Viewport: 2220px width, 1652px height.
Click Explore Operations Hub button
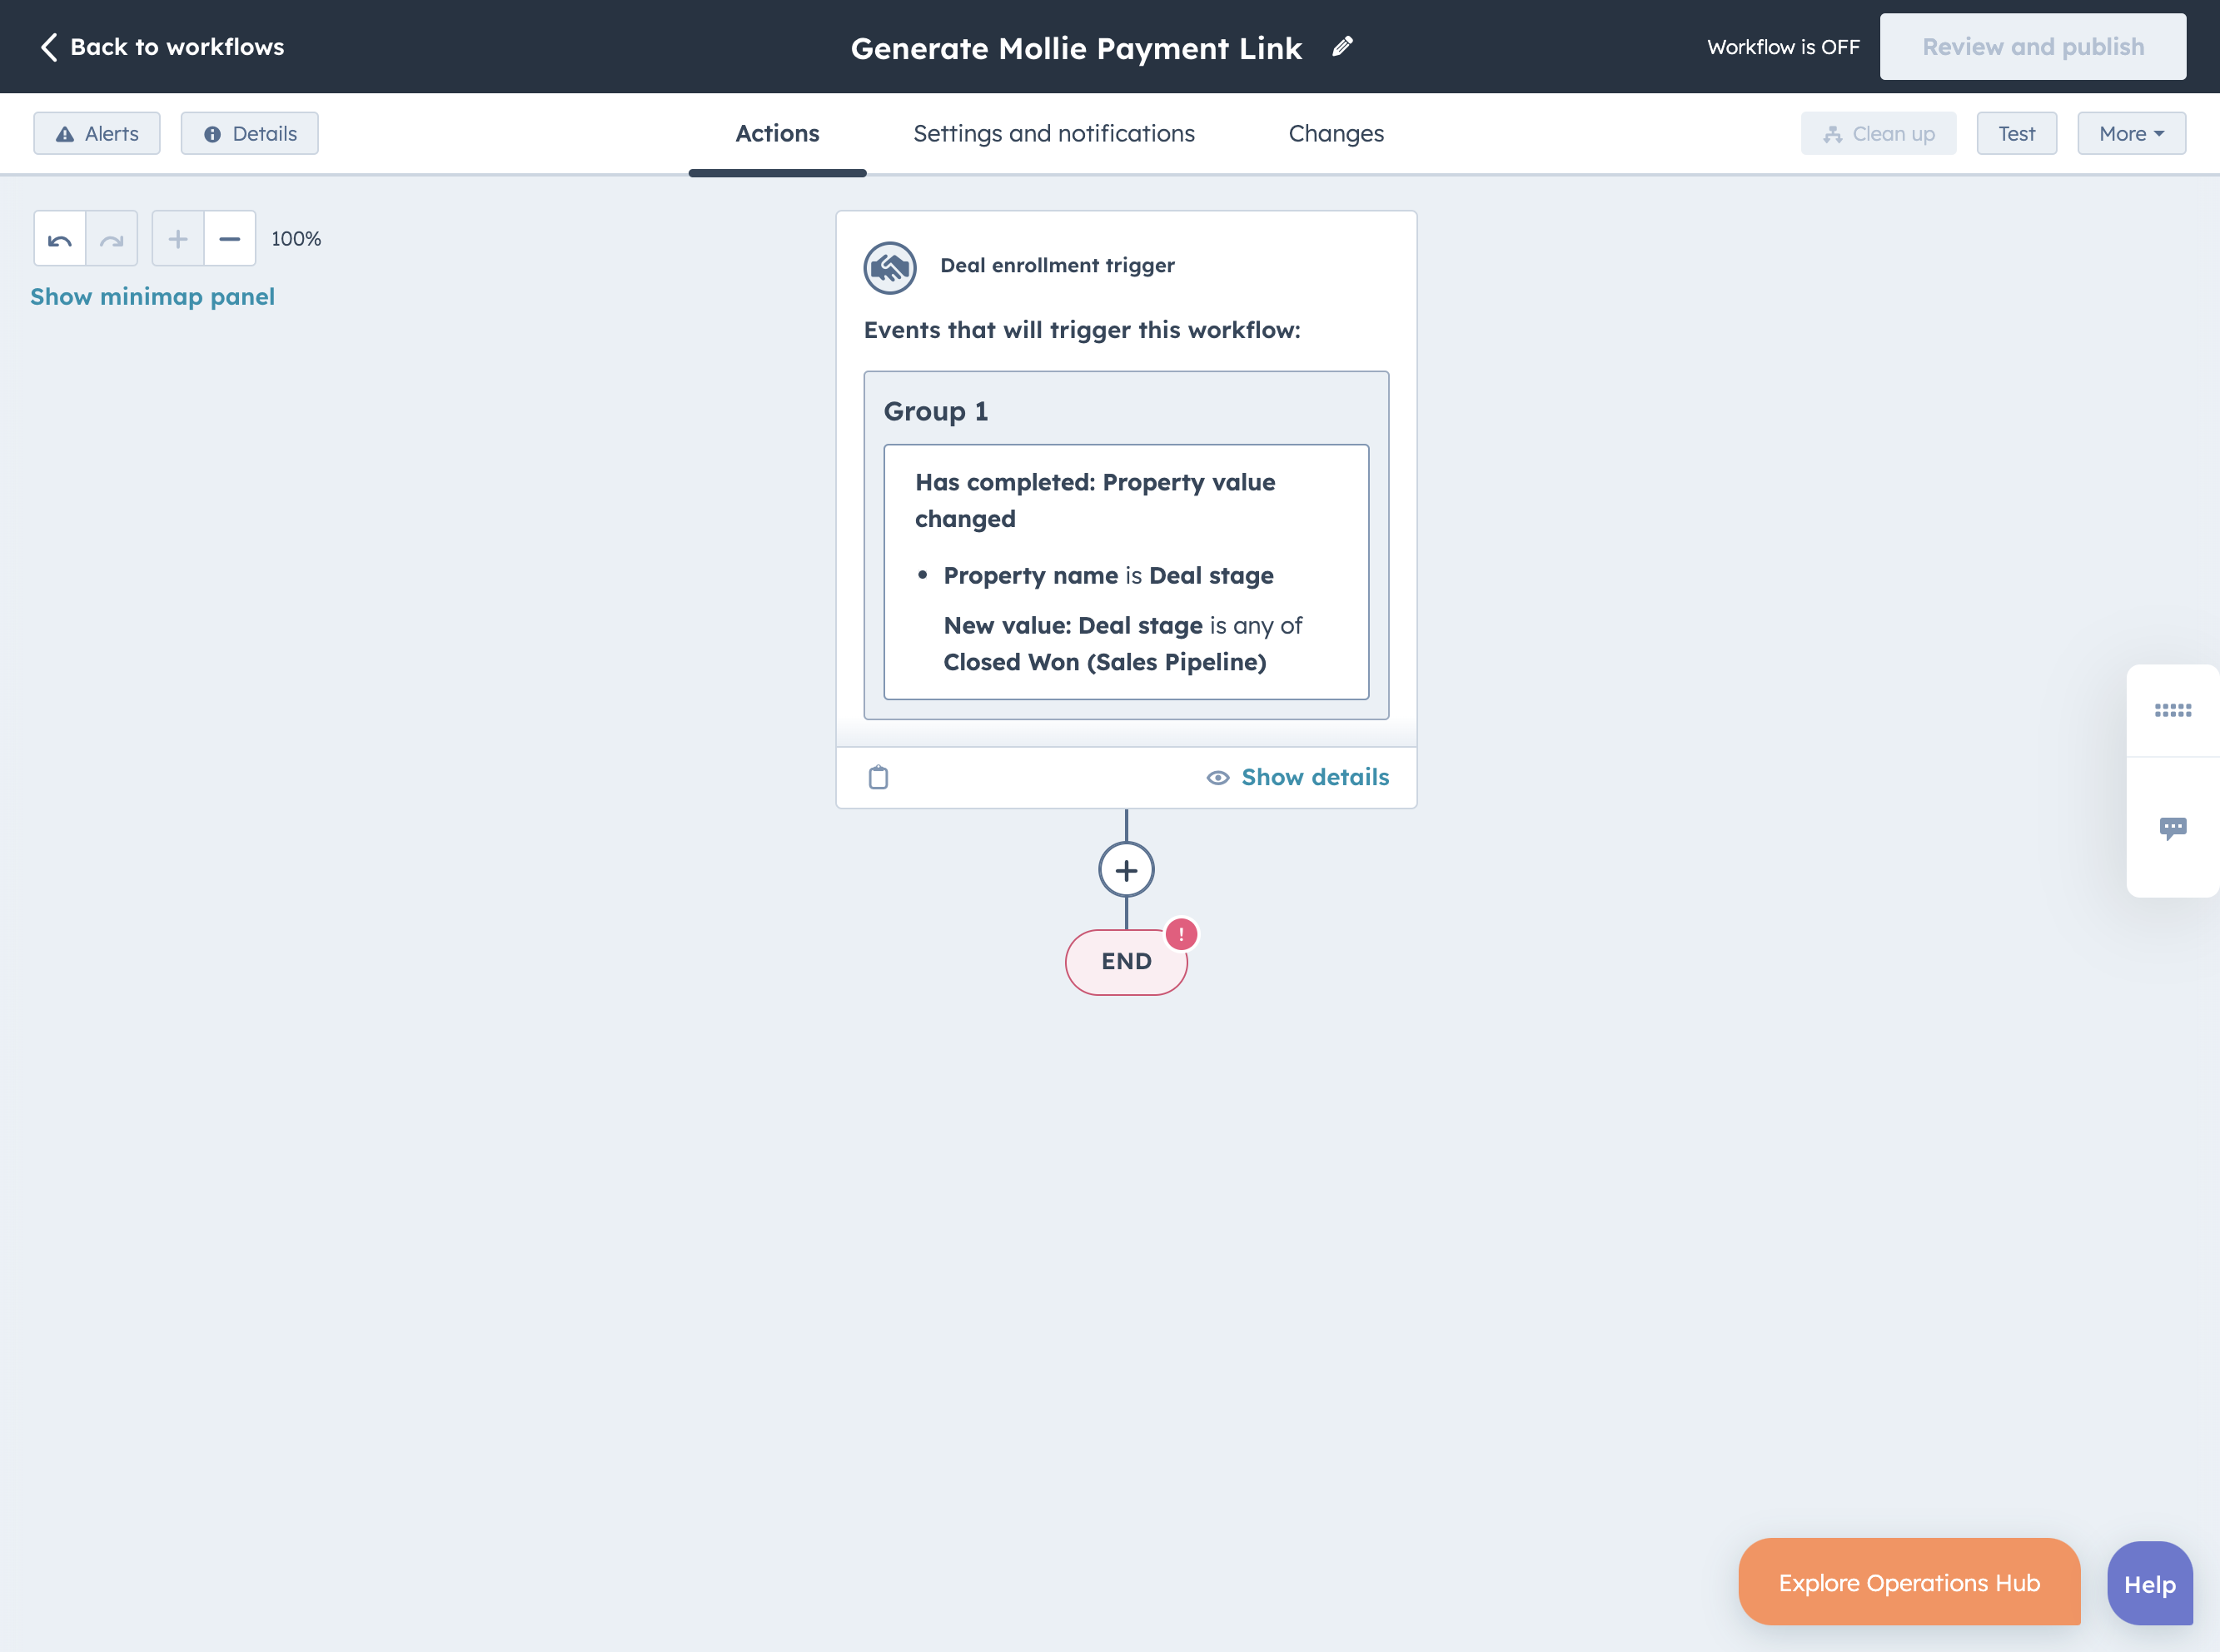coord(1909,1583)
